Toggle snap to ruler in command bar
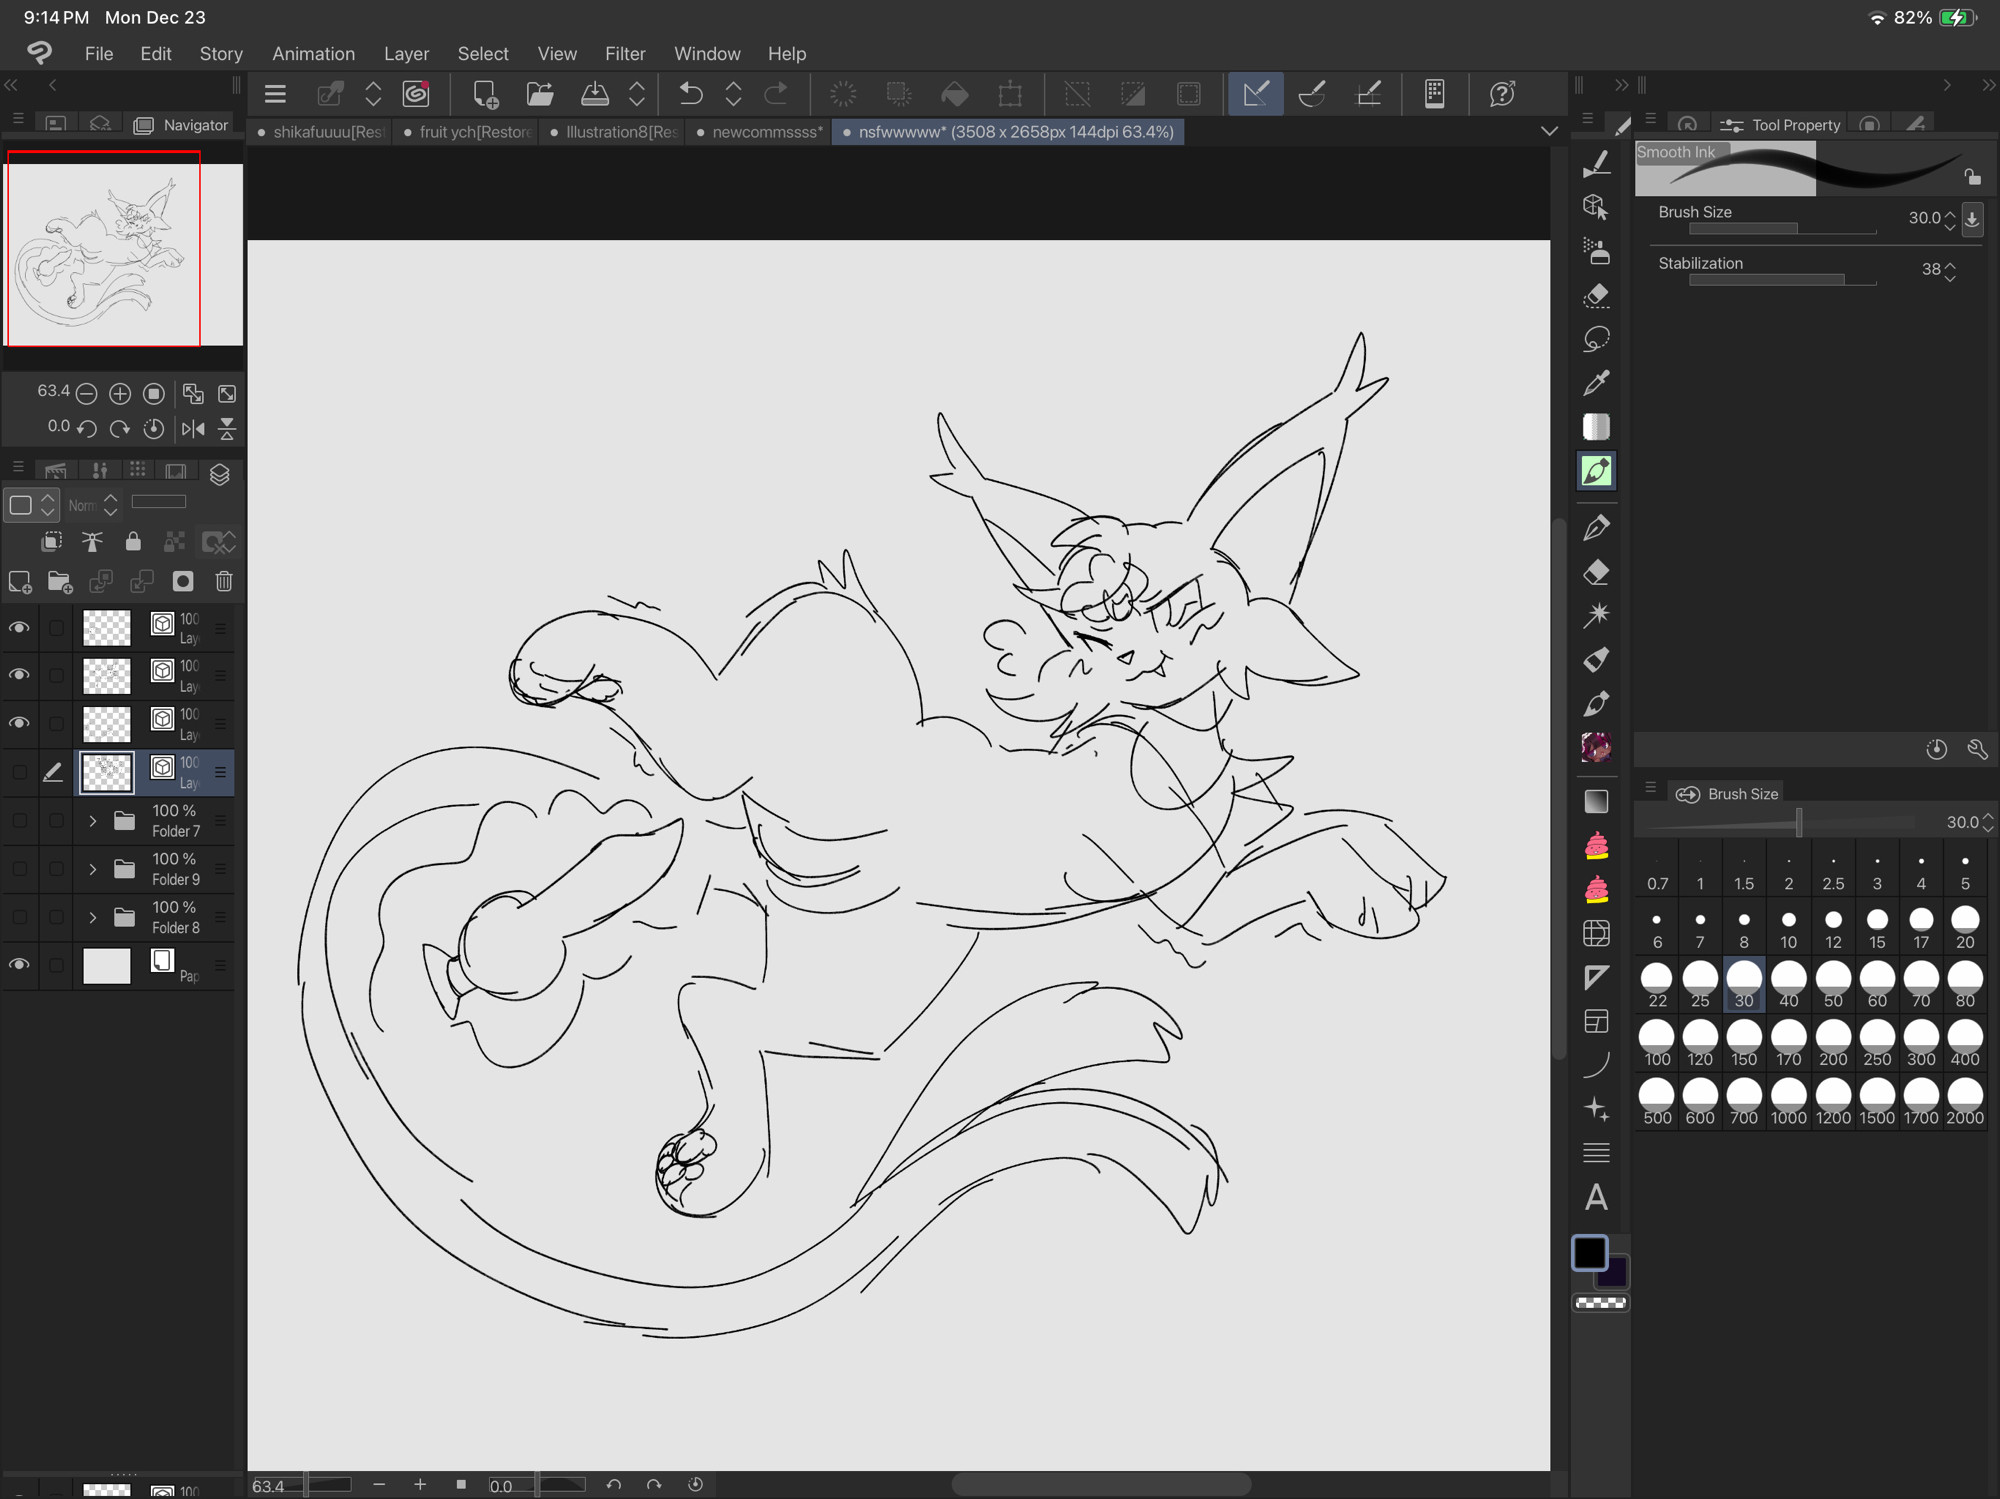 (1255, 94)
